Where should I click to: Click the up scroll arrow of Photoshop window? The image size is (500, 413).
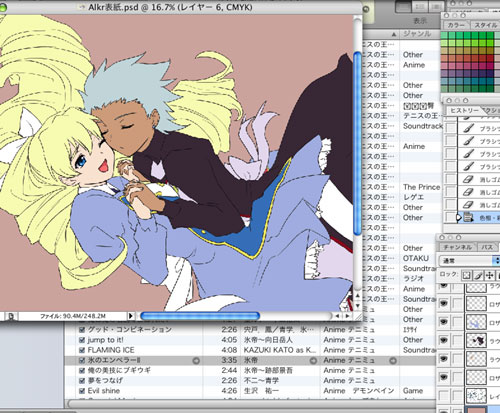coord(357,295)
